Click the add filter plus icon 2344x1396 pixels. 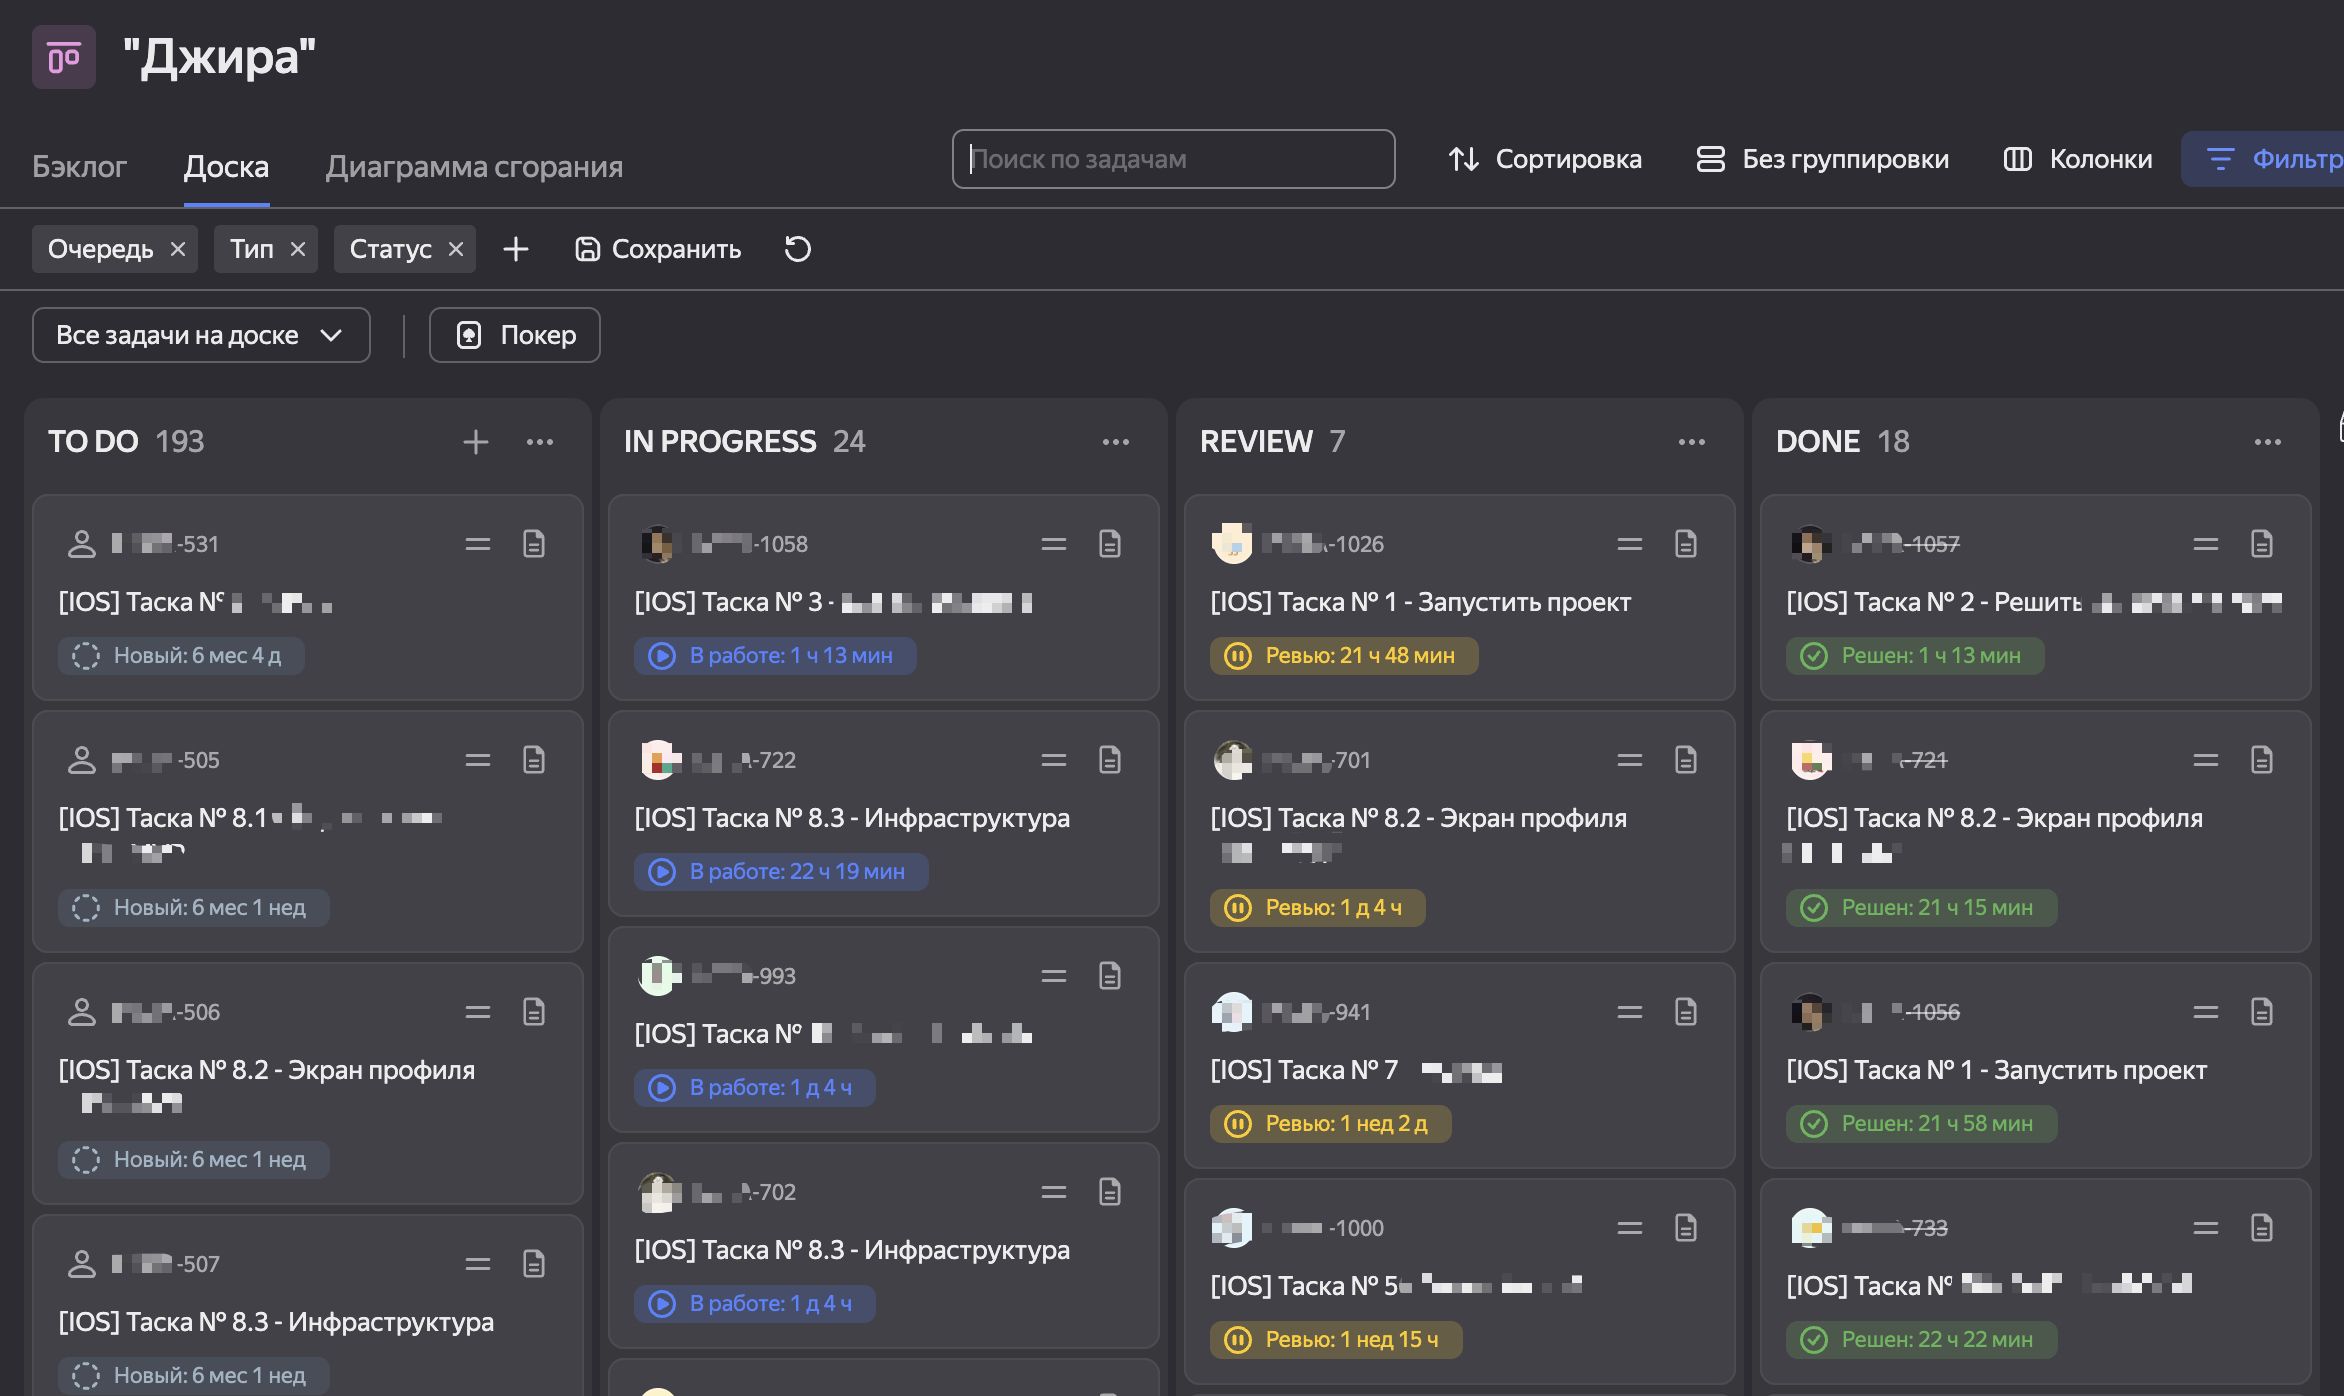[516, 249]
